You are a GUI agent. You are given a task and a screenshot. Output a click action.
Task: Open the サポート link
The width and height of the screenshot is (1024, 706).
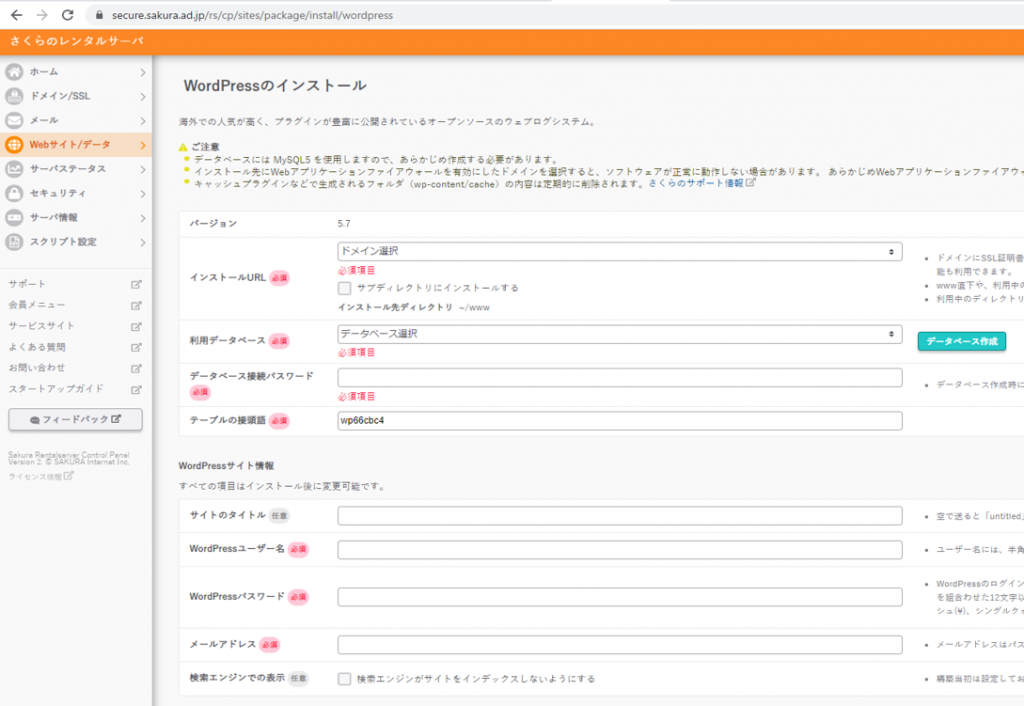coord(27,284)
